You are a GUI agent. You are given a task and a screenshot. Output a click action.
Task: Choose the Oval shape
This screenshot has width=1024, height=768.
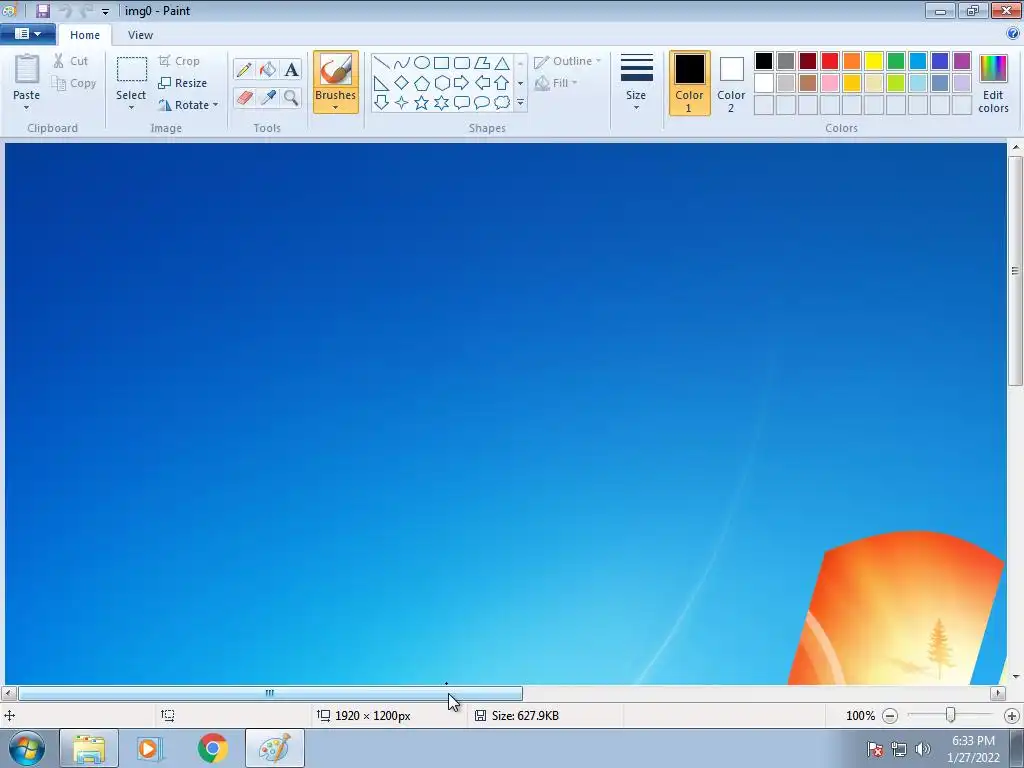[x=422, y=63]
